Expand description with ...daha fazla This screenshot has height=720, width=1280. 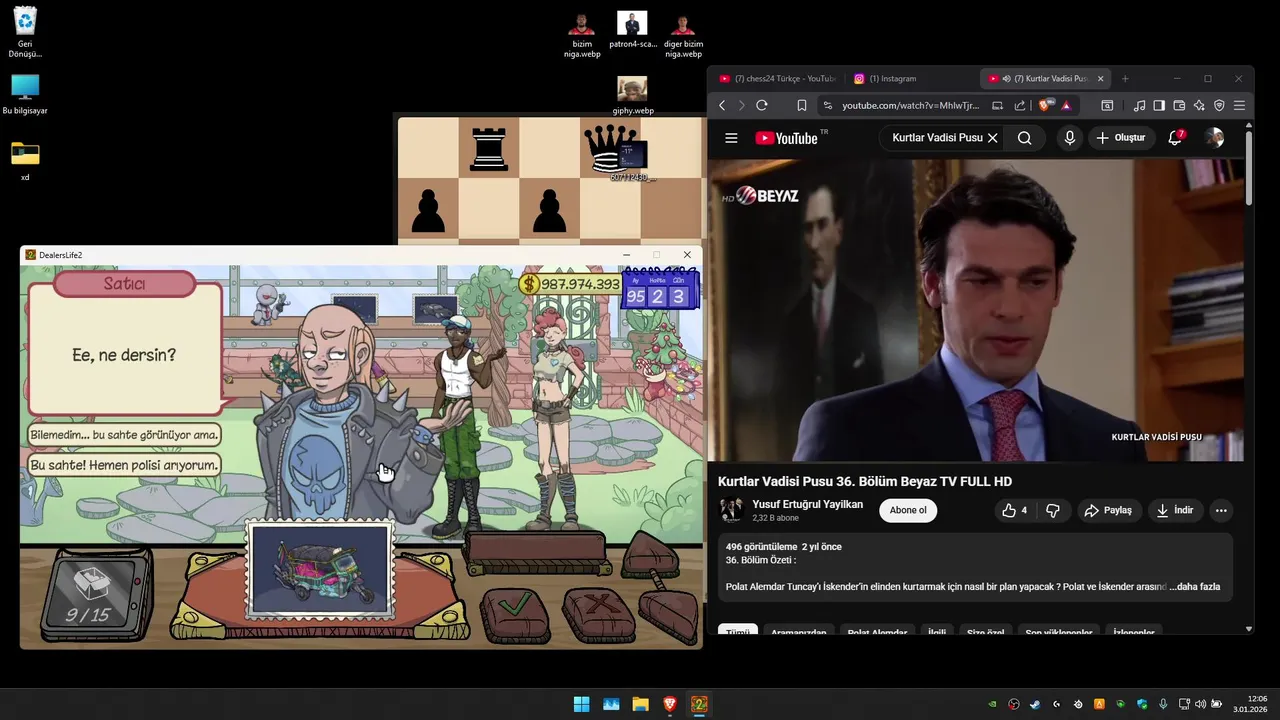point(1194,587)
